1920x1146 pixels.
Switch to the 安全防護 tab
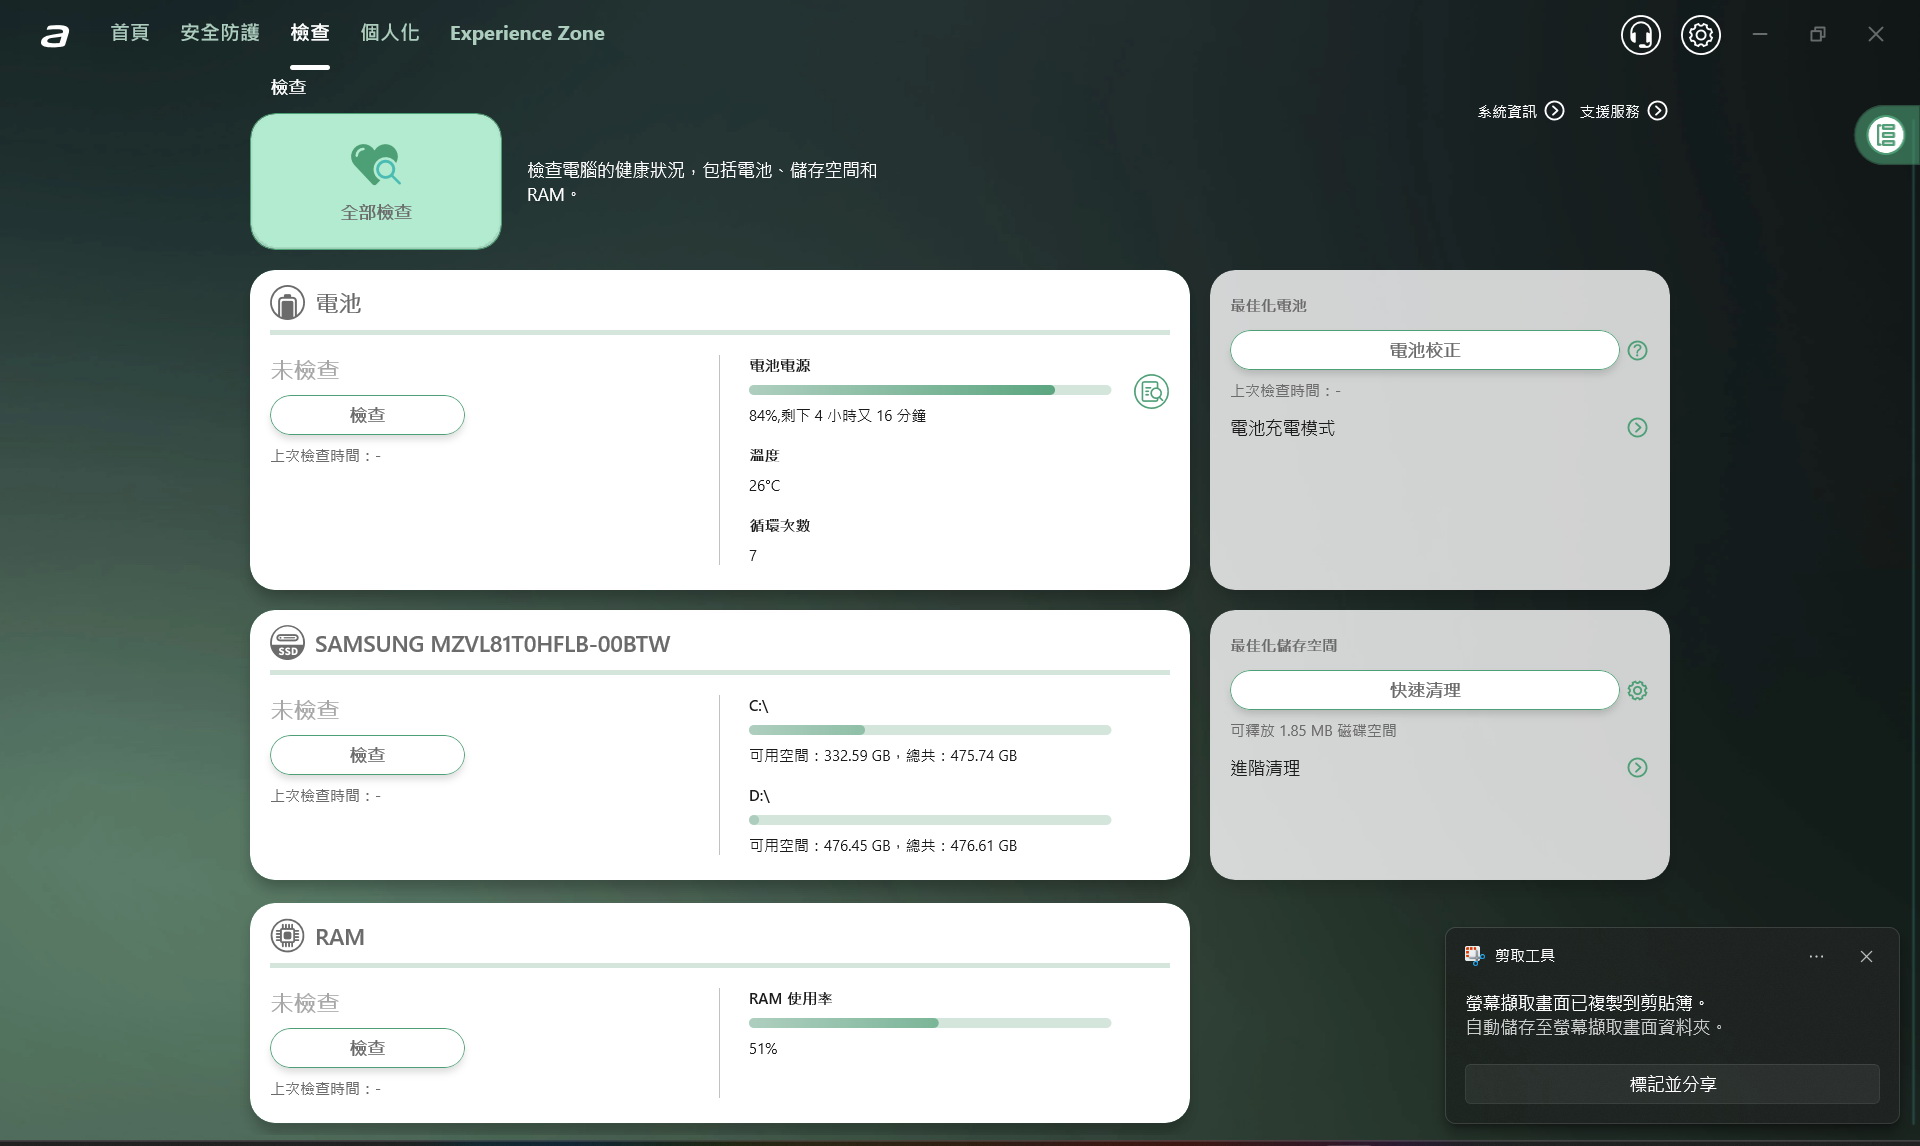click(x=220, y=33)
